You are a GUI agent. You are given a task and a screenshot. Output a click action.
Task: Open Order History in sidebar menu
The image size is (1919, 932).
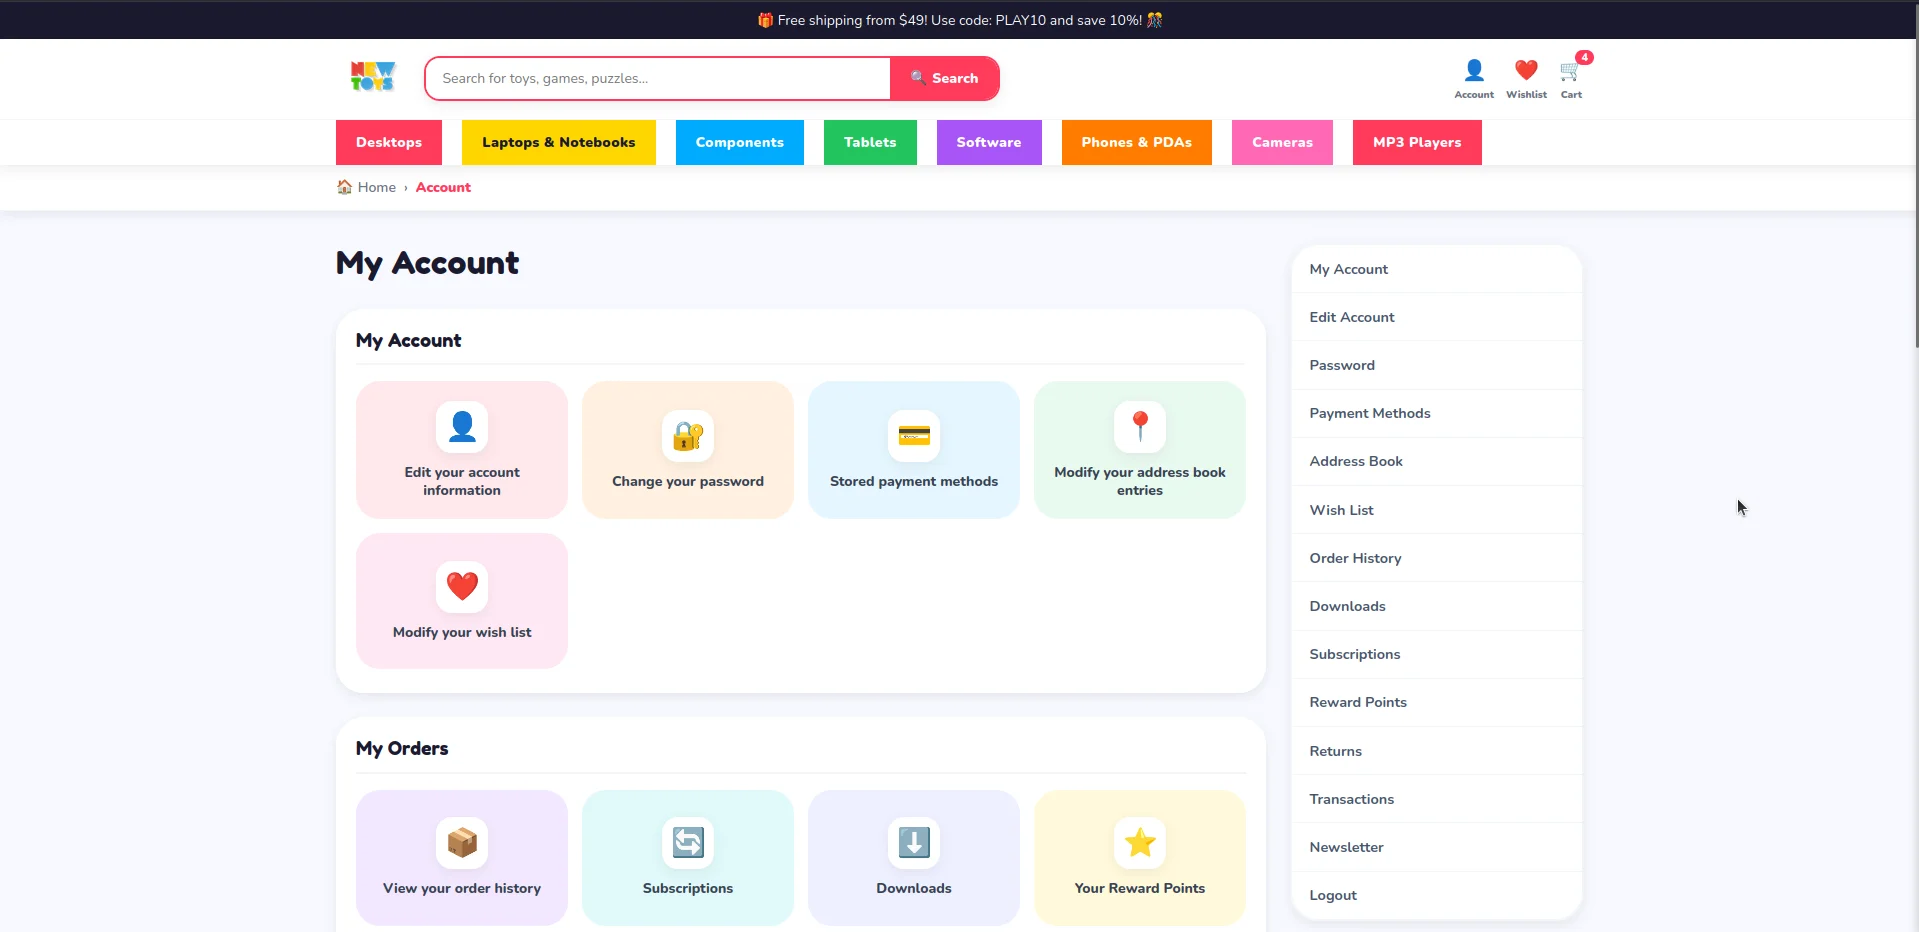(1437, 558)
